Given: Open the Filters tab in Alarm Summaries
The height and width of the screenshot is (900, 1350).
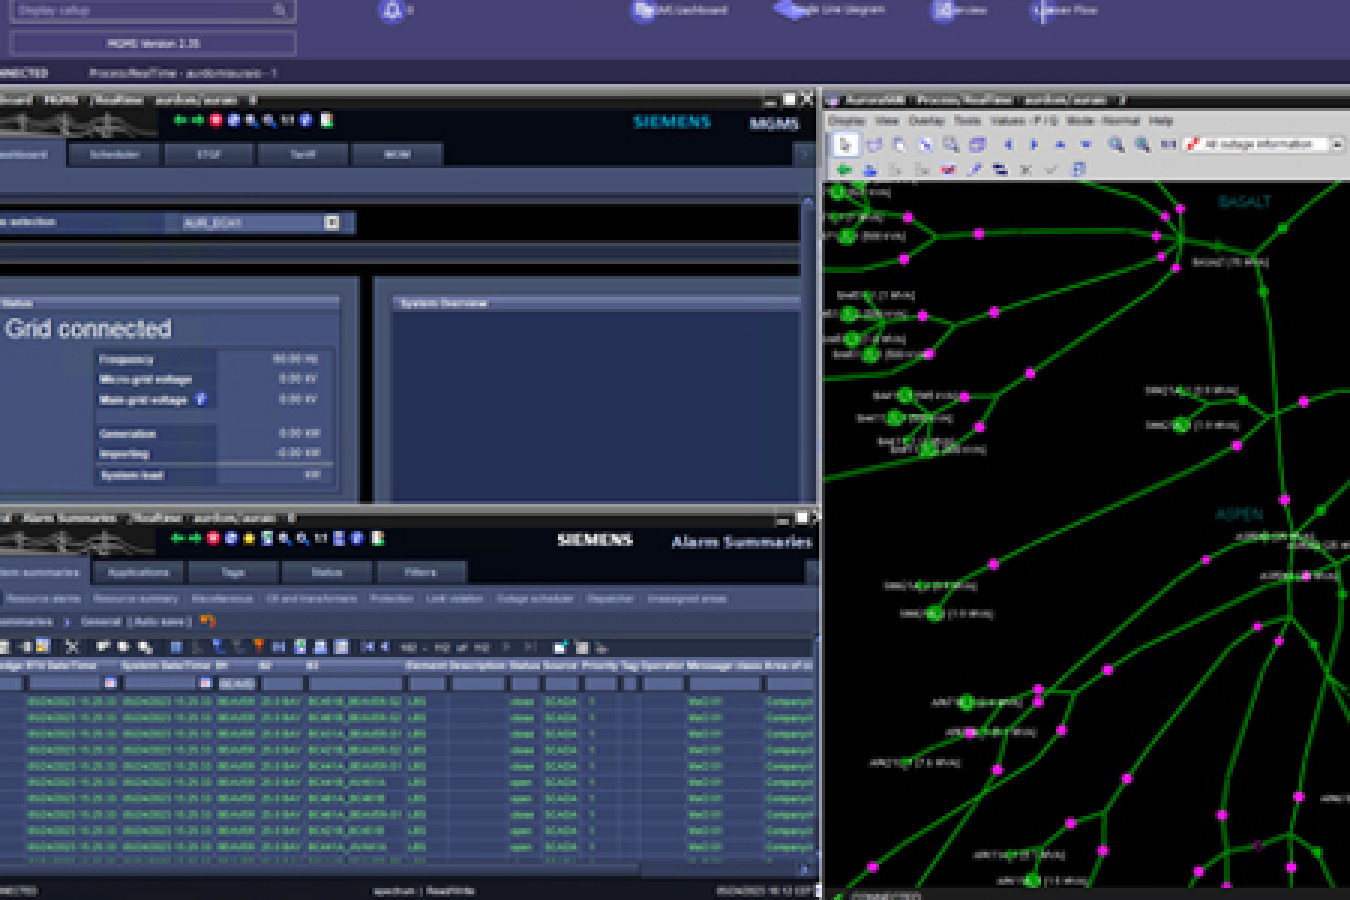Looking at the screenshot, I should point(420,572).
